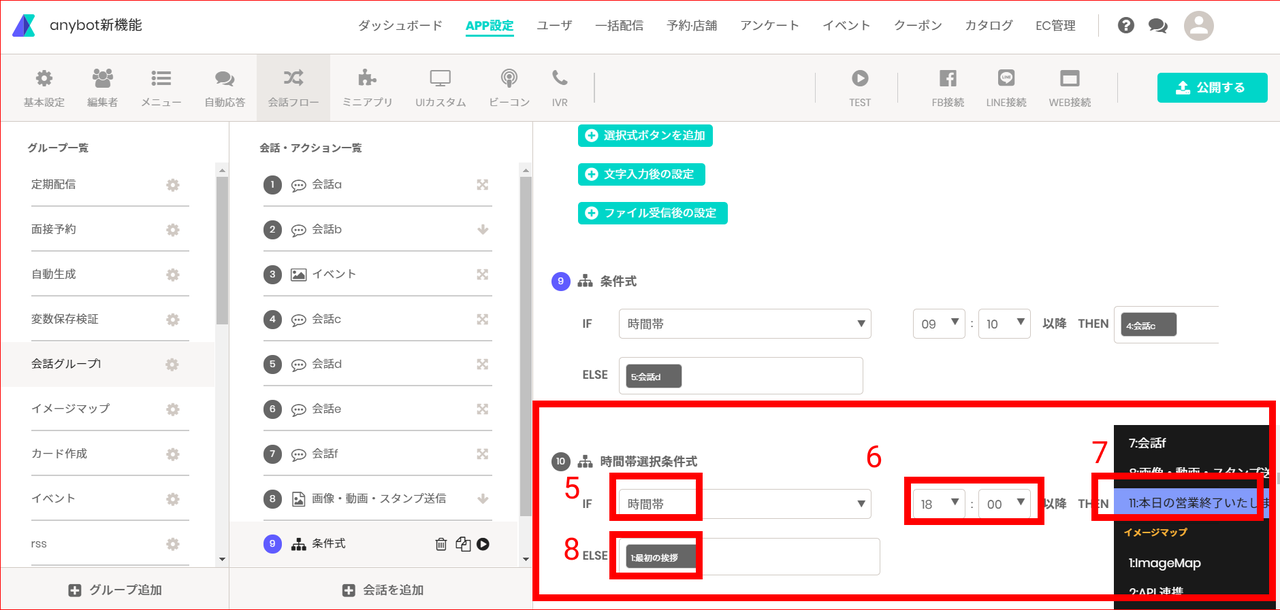This screenshot has height=610, width=1280.
Task: Click the help question mark icon
Action: click(x=1126, y=25)
